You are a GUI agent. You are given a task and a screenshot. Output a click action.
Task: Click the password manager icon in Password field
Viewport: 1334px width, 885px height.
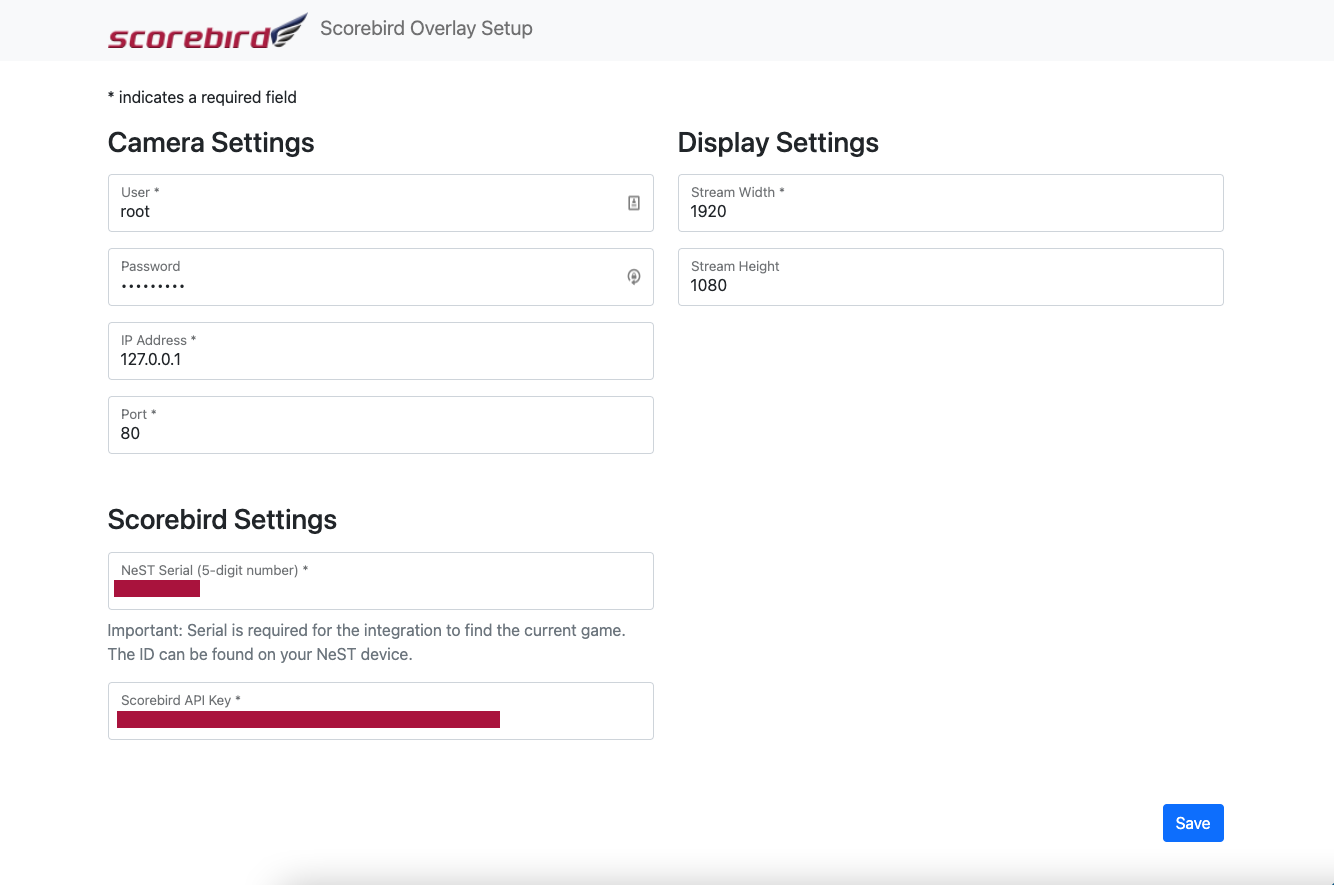(x=634, y=277)
